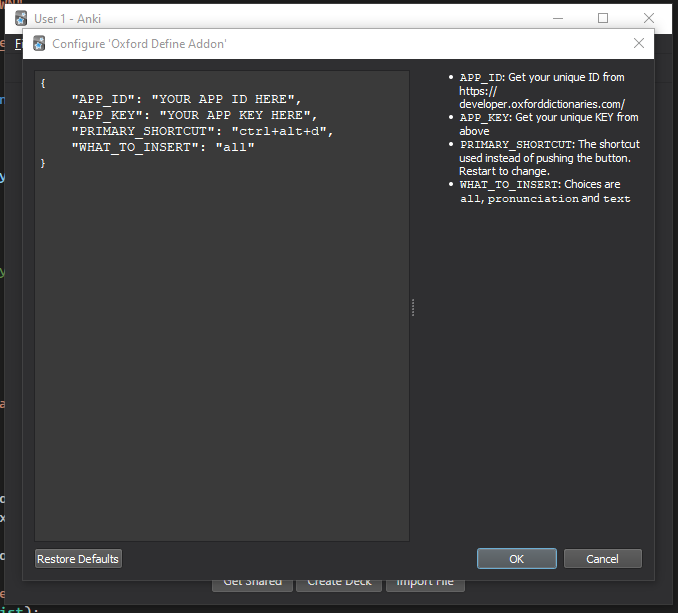Image resolution: width=678 pixels, height=613 pixels.
Task: Click the closing brace in JSON editor
Action: pyautogui.click(x=44, y=163)
